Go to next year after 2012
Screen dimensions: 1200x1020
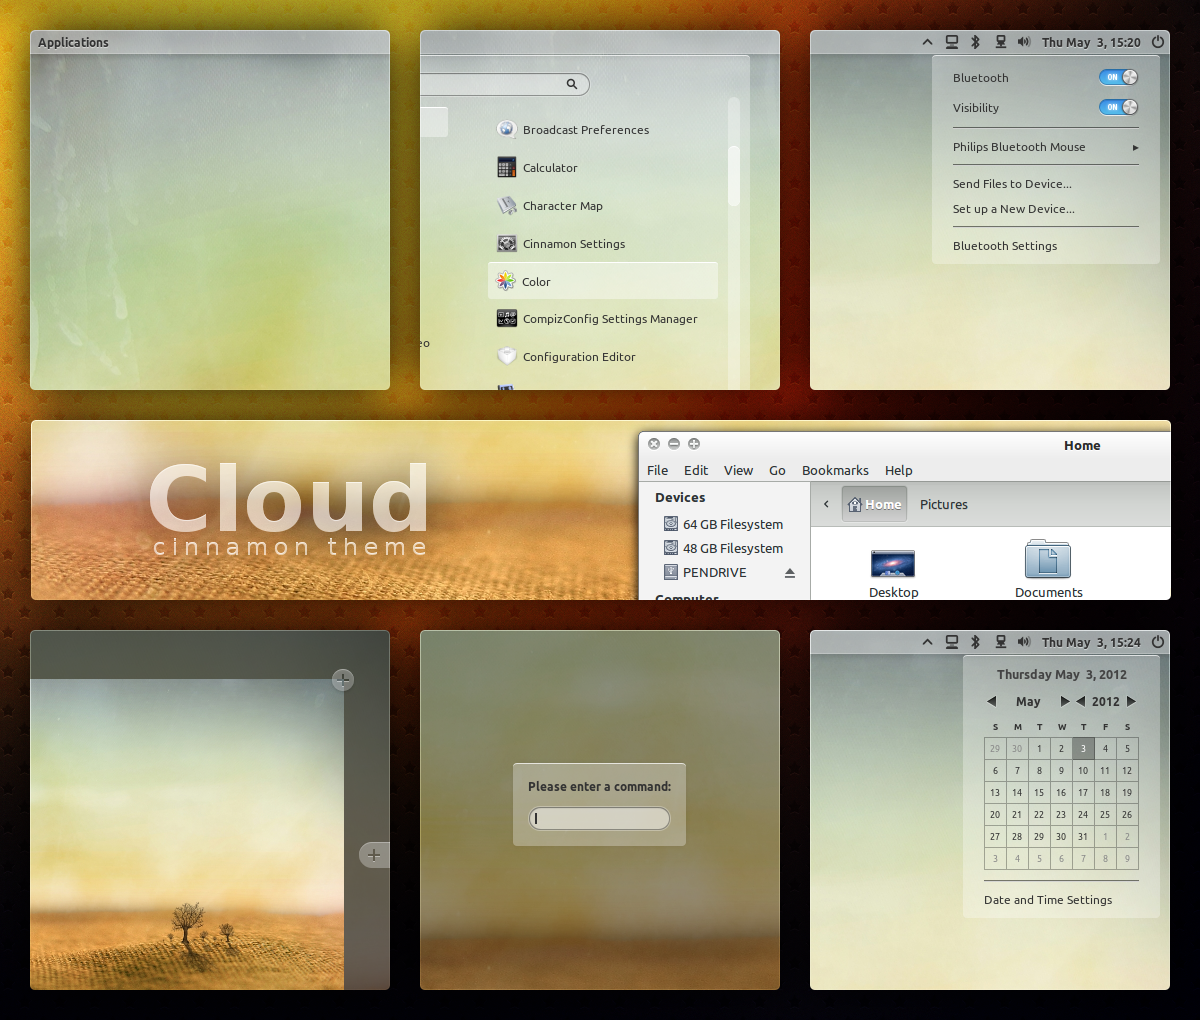[x=1132, y=701]
